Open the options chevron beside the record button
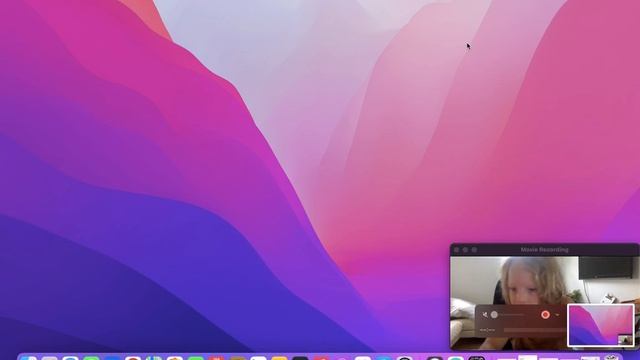Screen dimensions: 640x360 click(x=558, y=315)
